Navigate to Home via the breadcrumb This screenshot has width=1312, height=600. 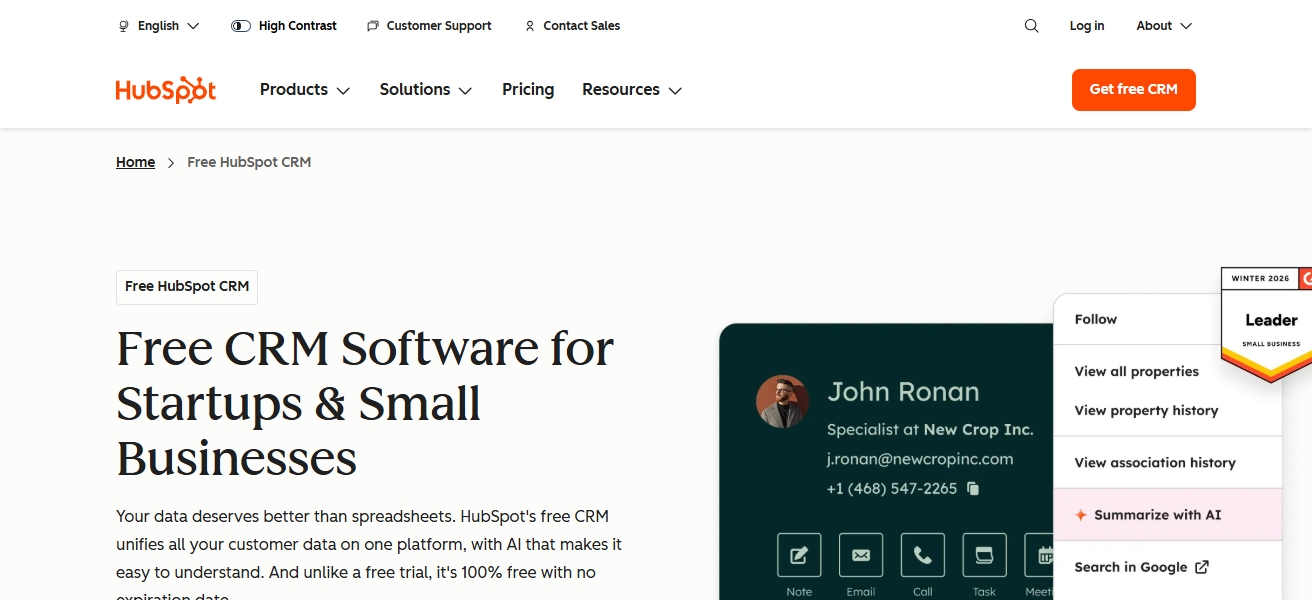click(x=135, y=161)
